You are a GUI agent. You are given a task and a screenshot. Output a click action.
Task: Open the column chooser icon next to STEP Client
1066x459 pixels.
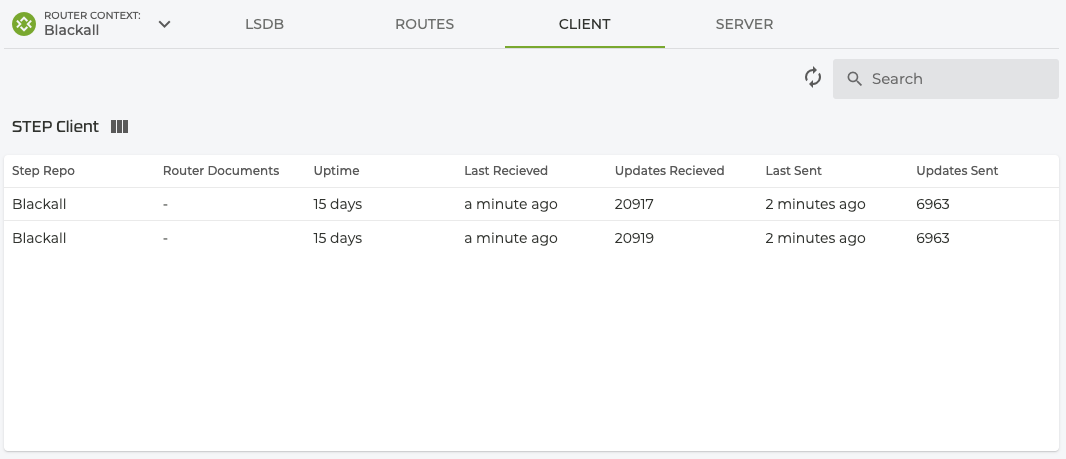(120, 127)
